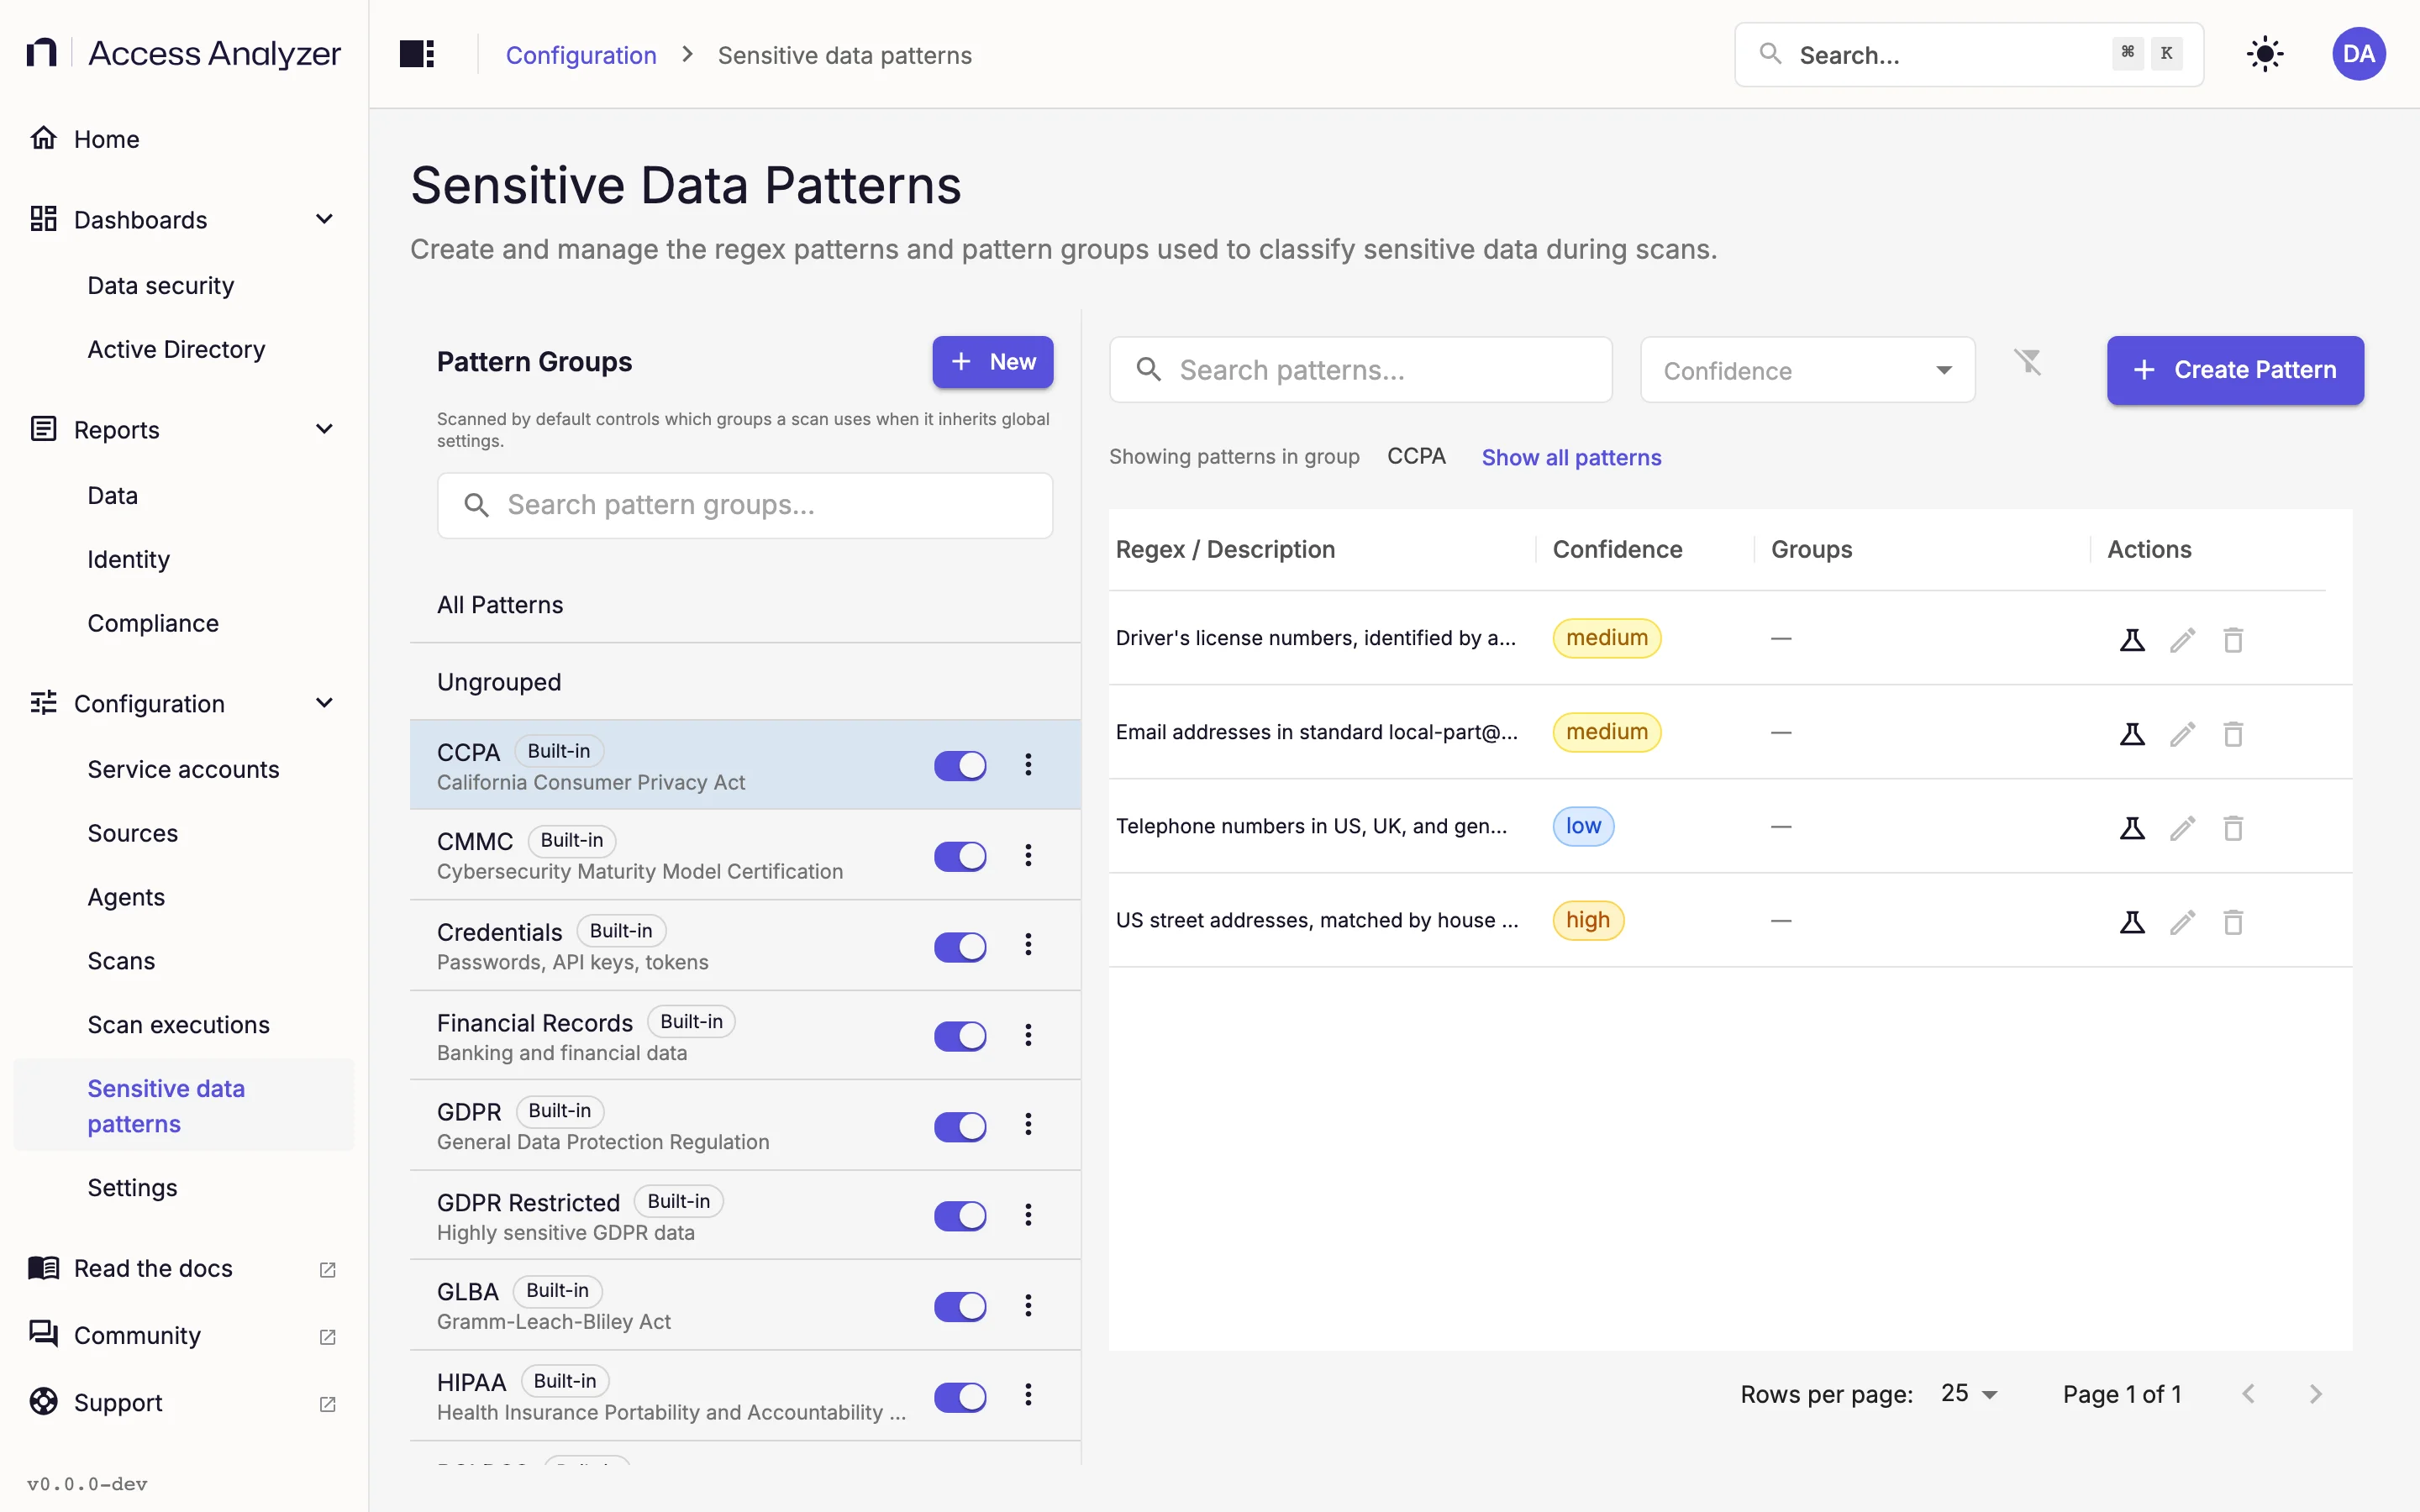The width and height of the screenshot is (2420, 1512).
Task: Open the GDPR Restricted group options menu
Action: [1027, 1215]
